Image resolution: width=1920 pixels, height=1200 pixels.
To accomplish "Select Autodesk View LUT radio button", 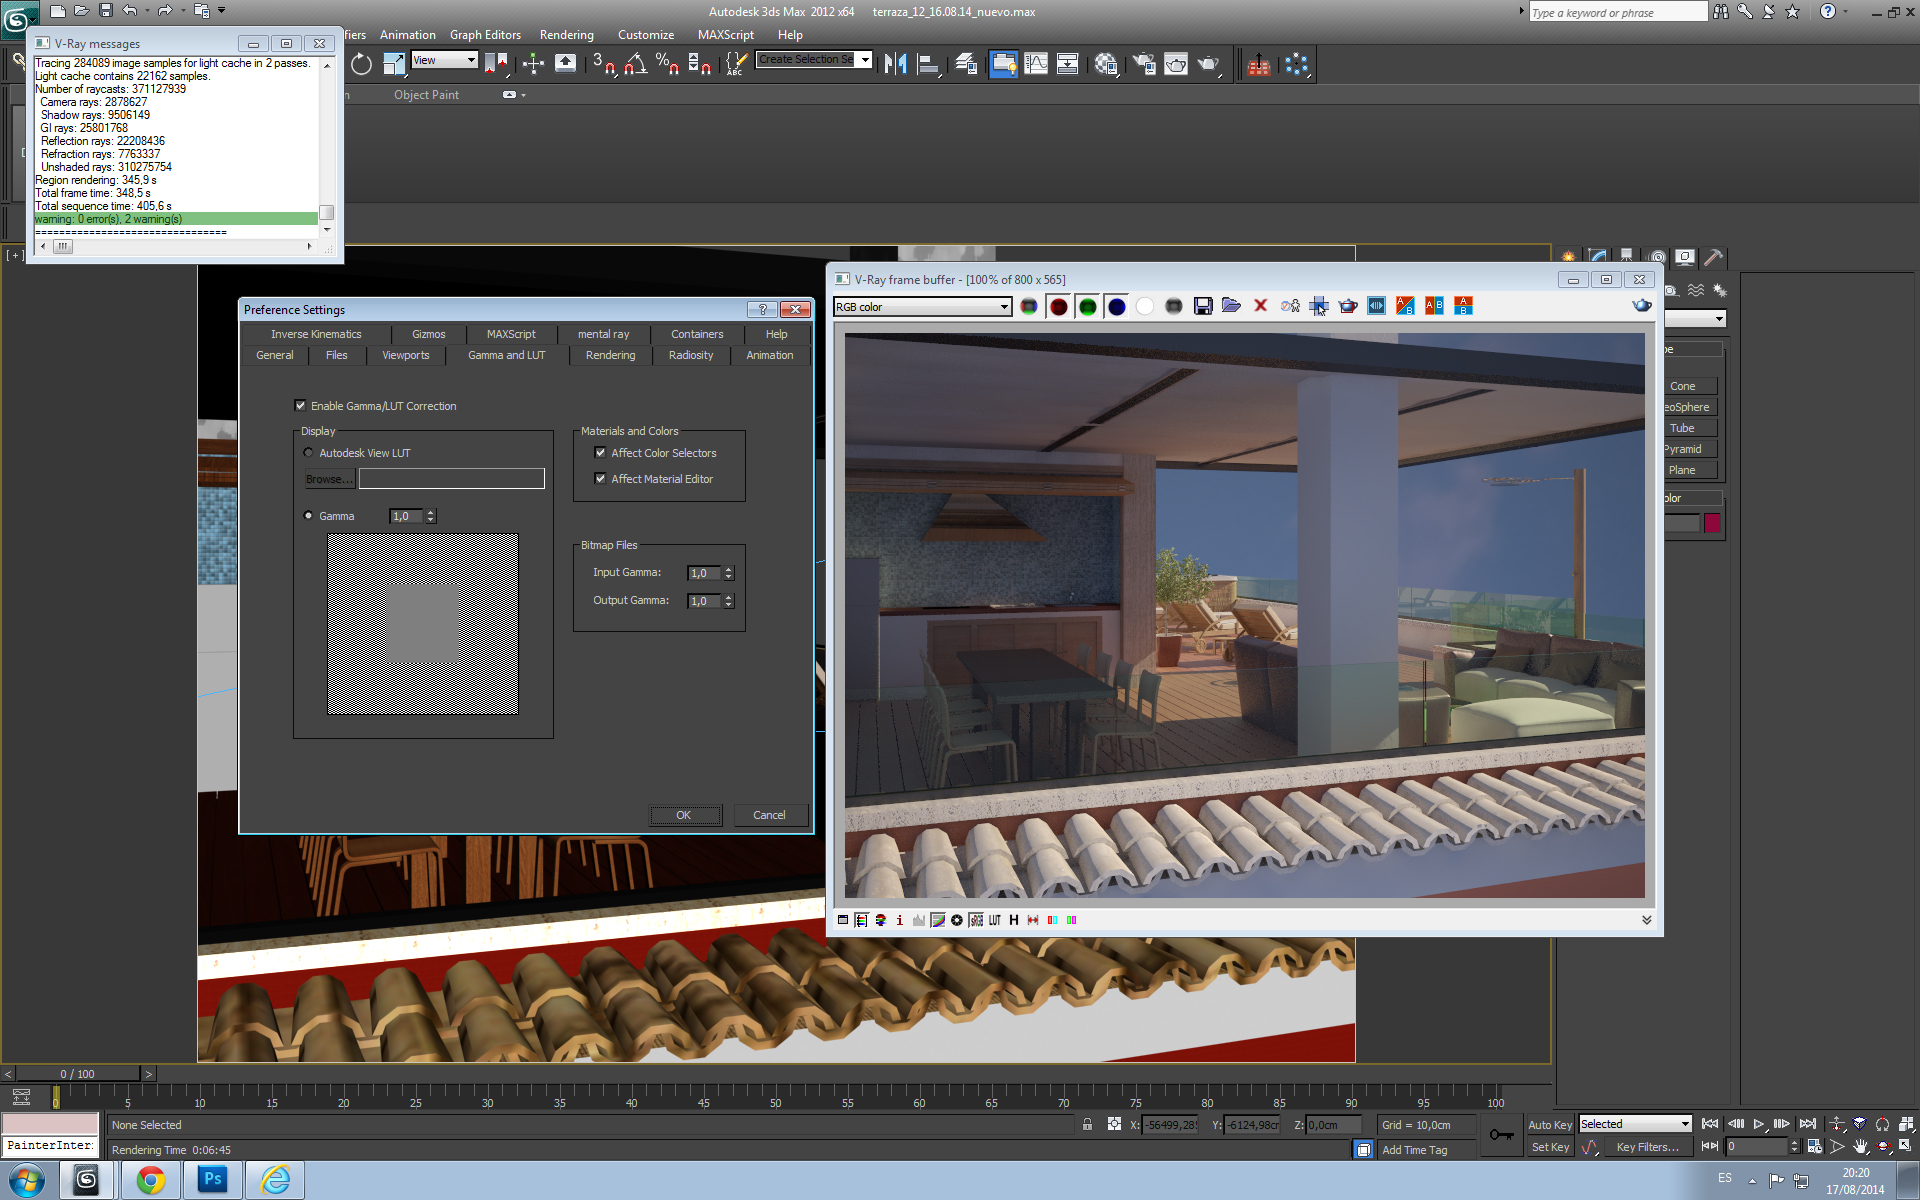I will pyautogui.click(x=308, y=453).
